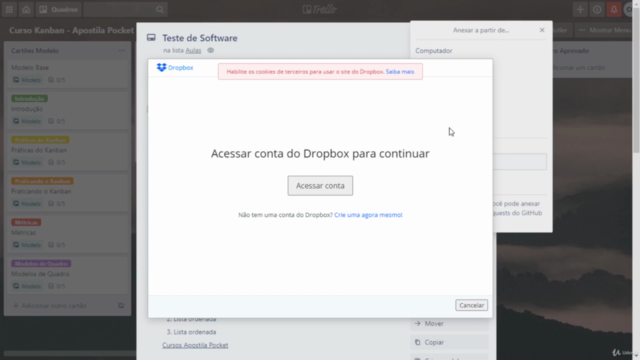Click the Modelo badge on the Modelo Base card

pos(27,80)
